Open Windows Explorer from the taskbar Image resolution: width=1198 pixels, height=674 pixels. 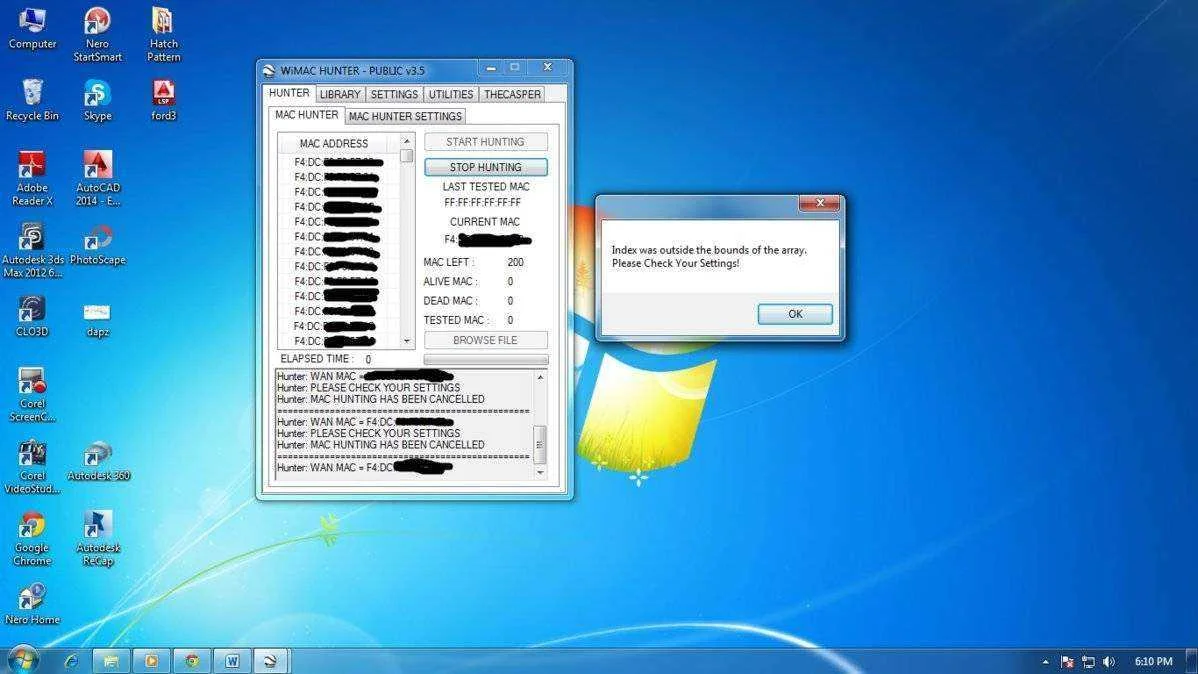pos(111,661)
